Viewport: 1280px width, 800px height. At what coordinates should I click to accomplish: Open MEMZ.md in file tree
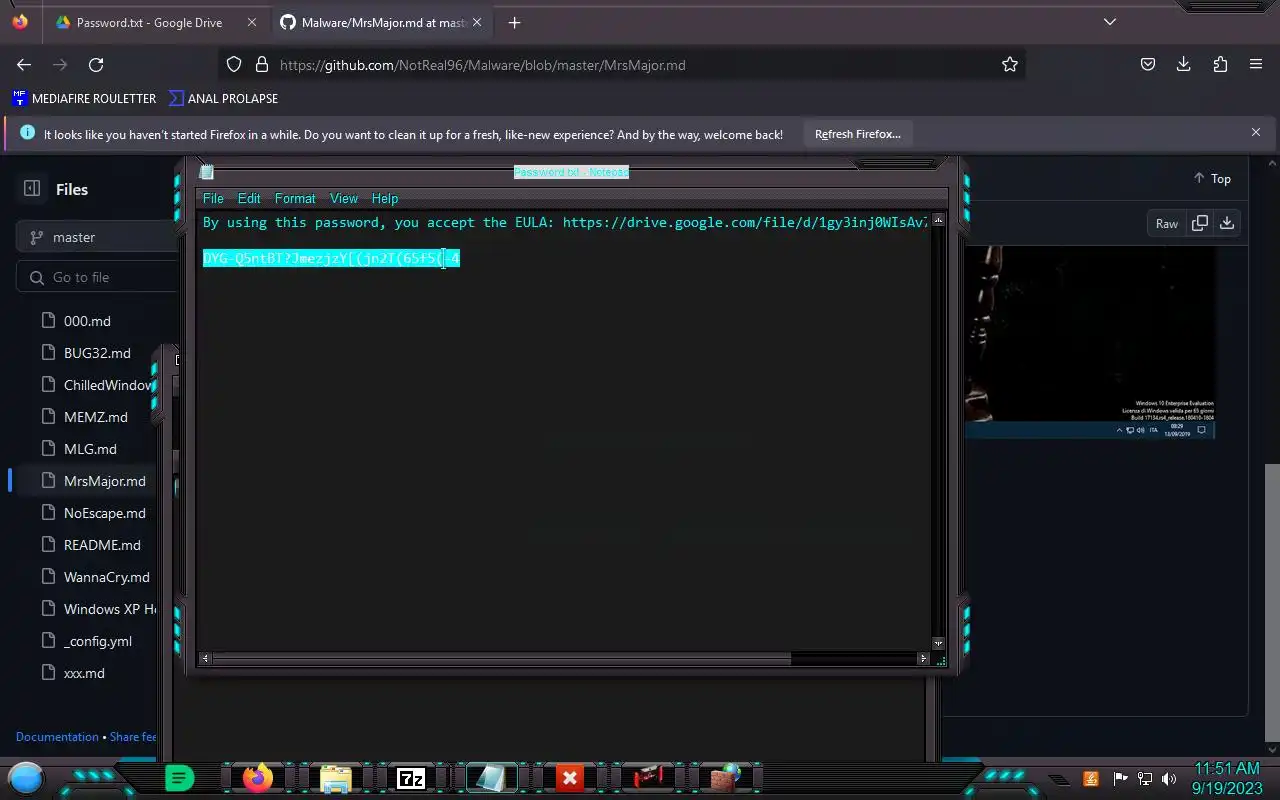[x=95, y=417]
